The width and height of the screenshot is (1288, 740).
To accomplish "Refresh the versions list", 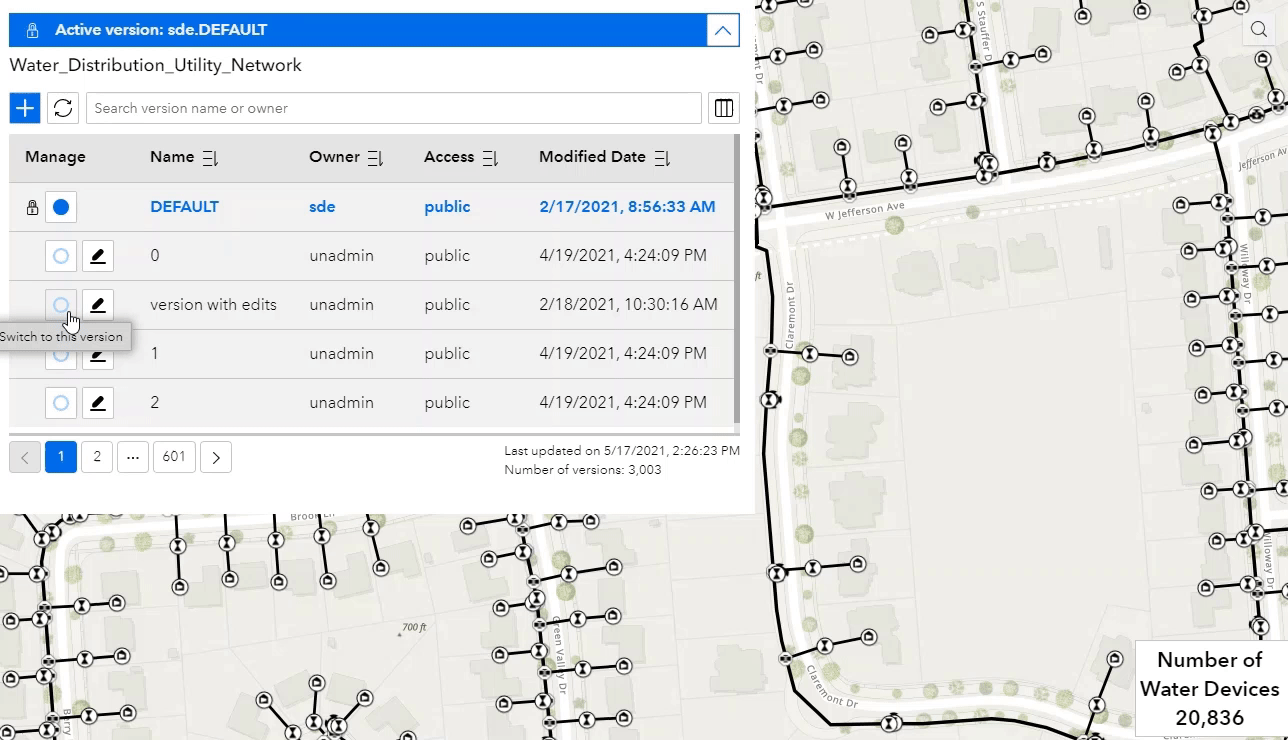I will point(63,107).
